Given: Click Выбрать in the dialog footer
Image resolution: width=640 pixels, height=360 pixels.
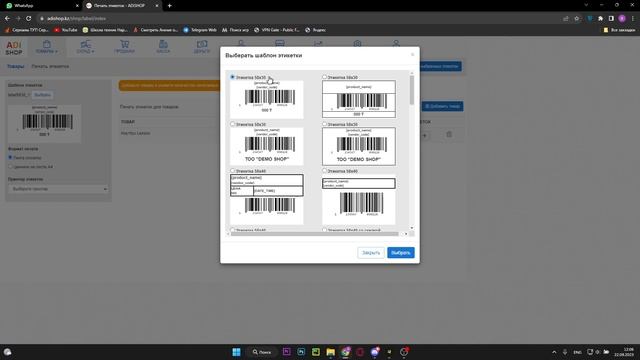Looking at the screenshot, I should coord(401,253).
